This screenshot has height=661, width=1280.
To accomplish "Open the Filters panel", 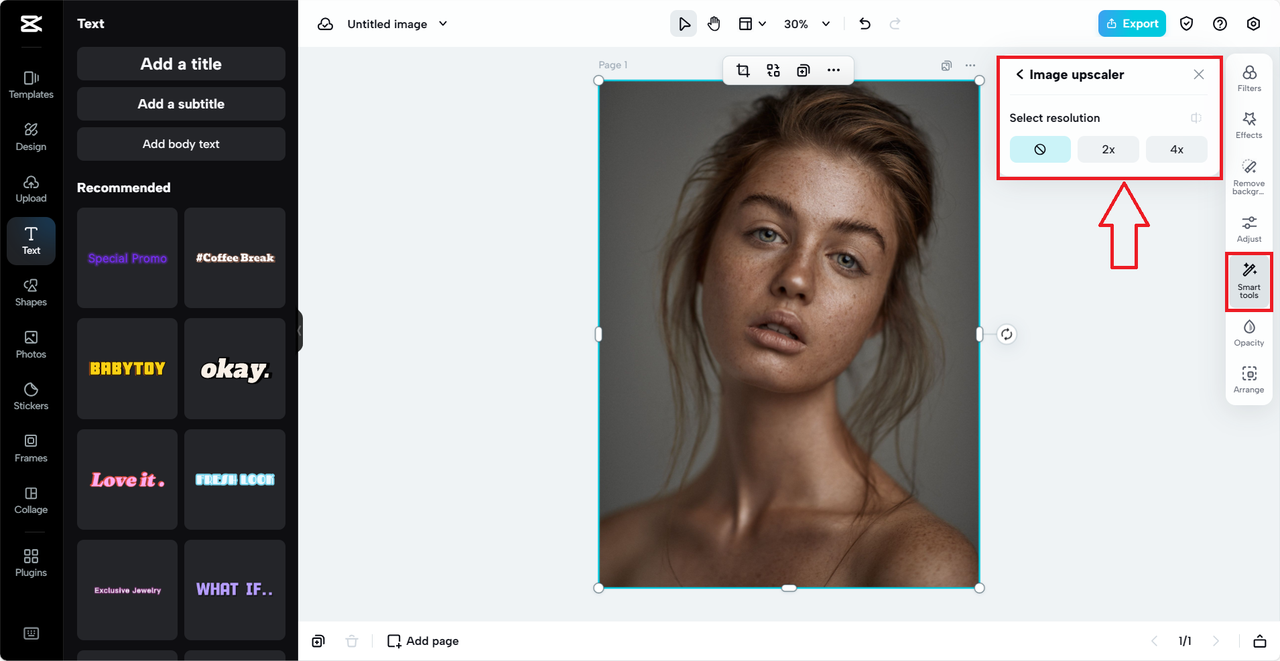I will [1249, 78].
